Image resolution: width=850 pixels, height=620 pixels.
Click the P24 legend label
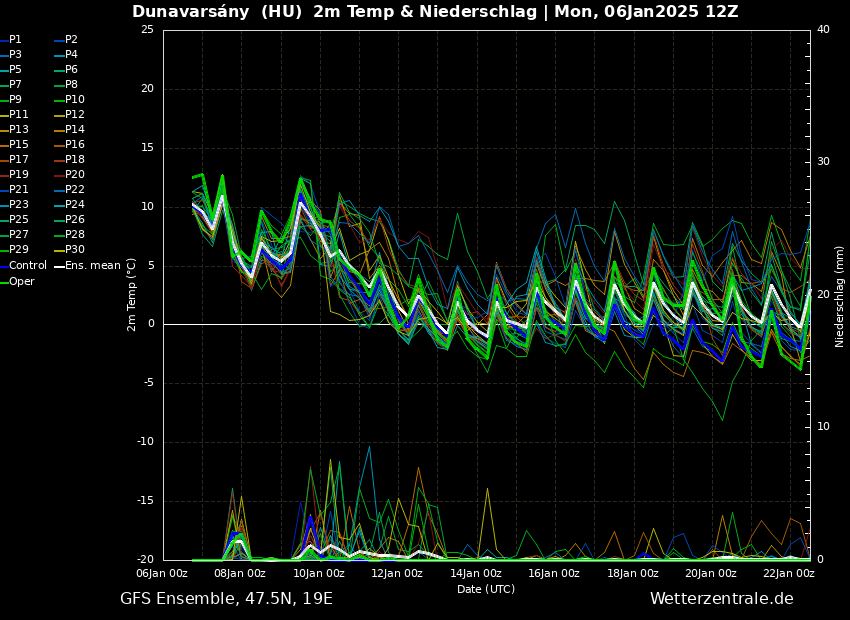[75, 205]
